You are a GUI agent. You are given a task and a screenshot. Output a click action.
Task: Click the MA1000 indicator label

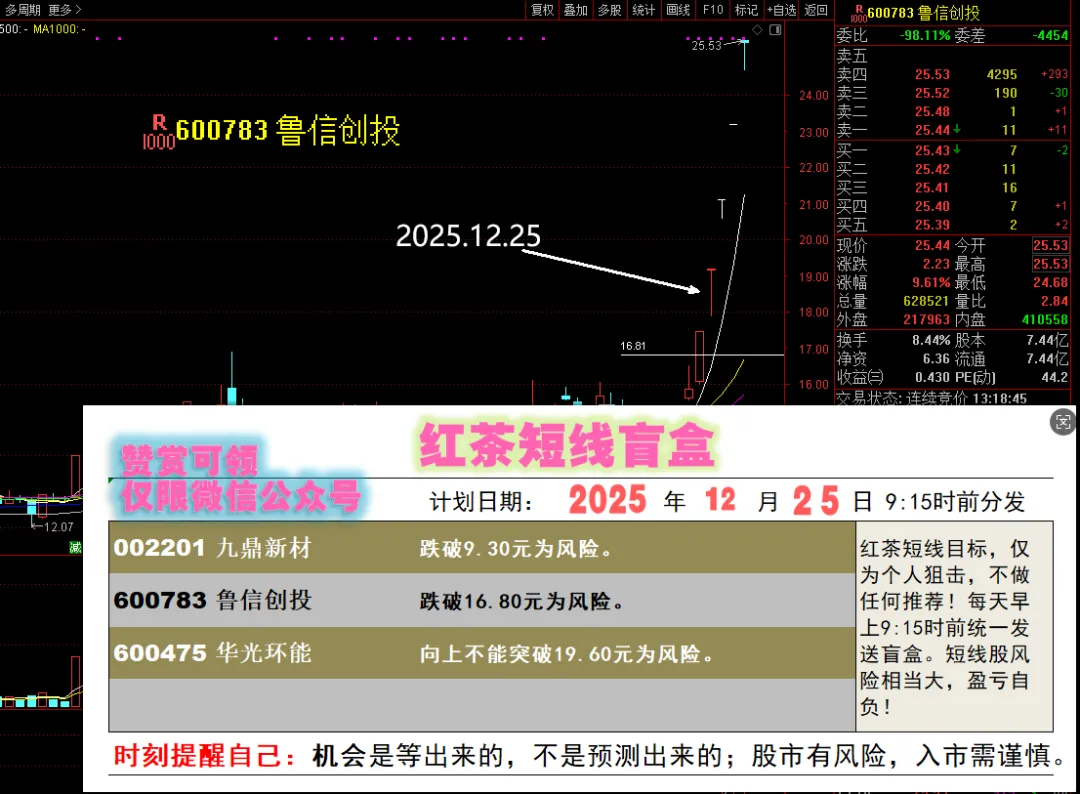59,29
